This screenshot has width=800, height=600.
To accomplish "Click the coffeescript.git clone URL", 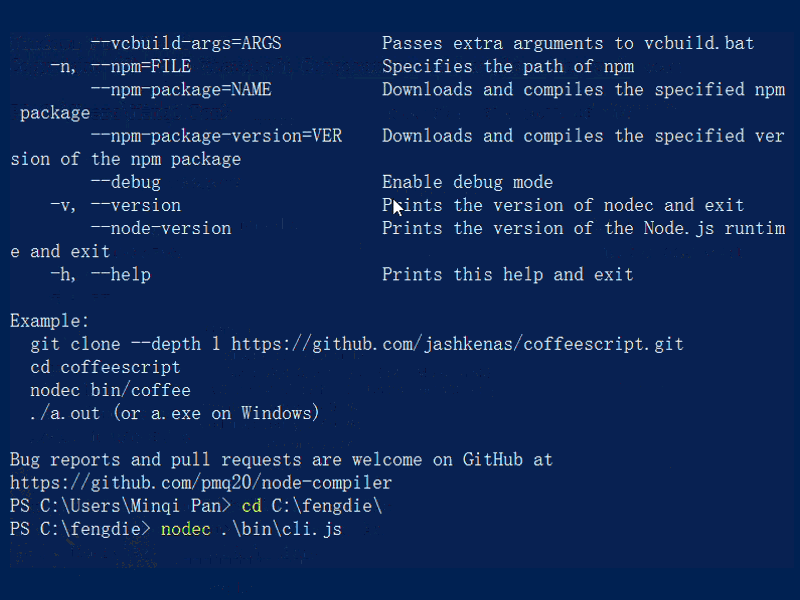I will point(457,344).
